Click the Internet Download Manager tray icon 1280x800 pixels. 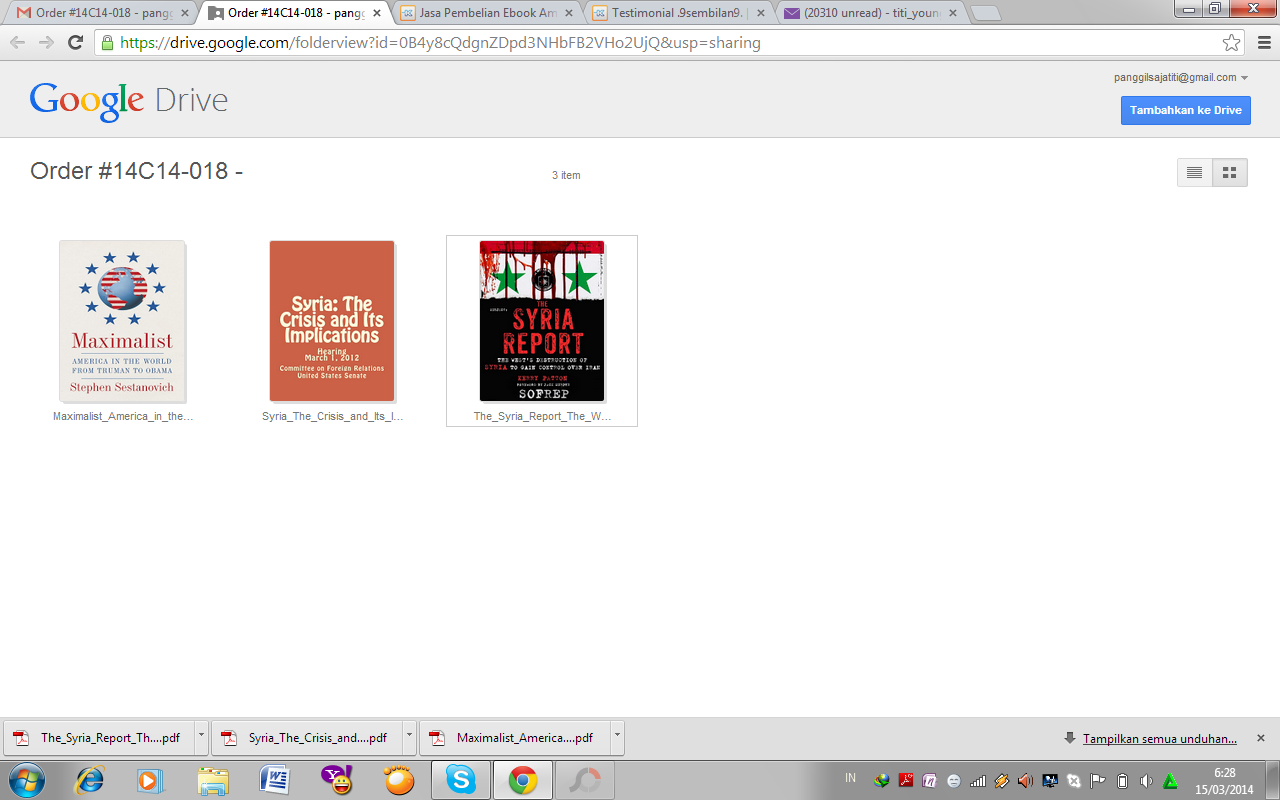[882, 781]
